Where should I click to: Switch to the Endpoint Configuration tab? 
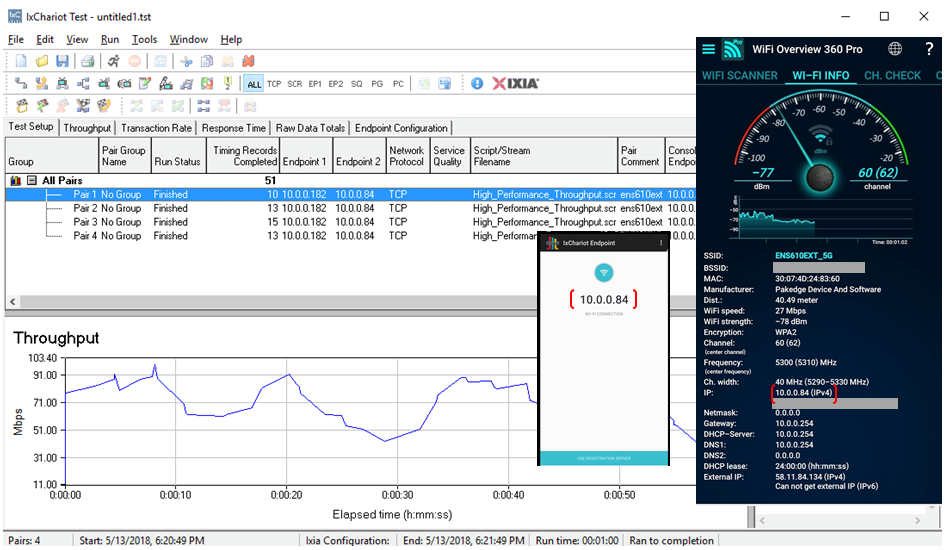tap(401, 128)
